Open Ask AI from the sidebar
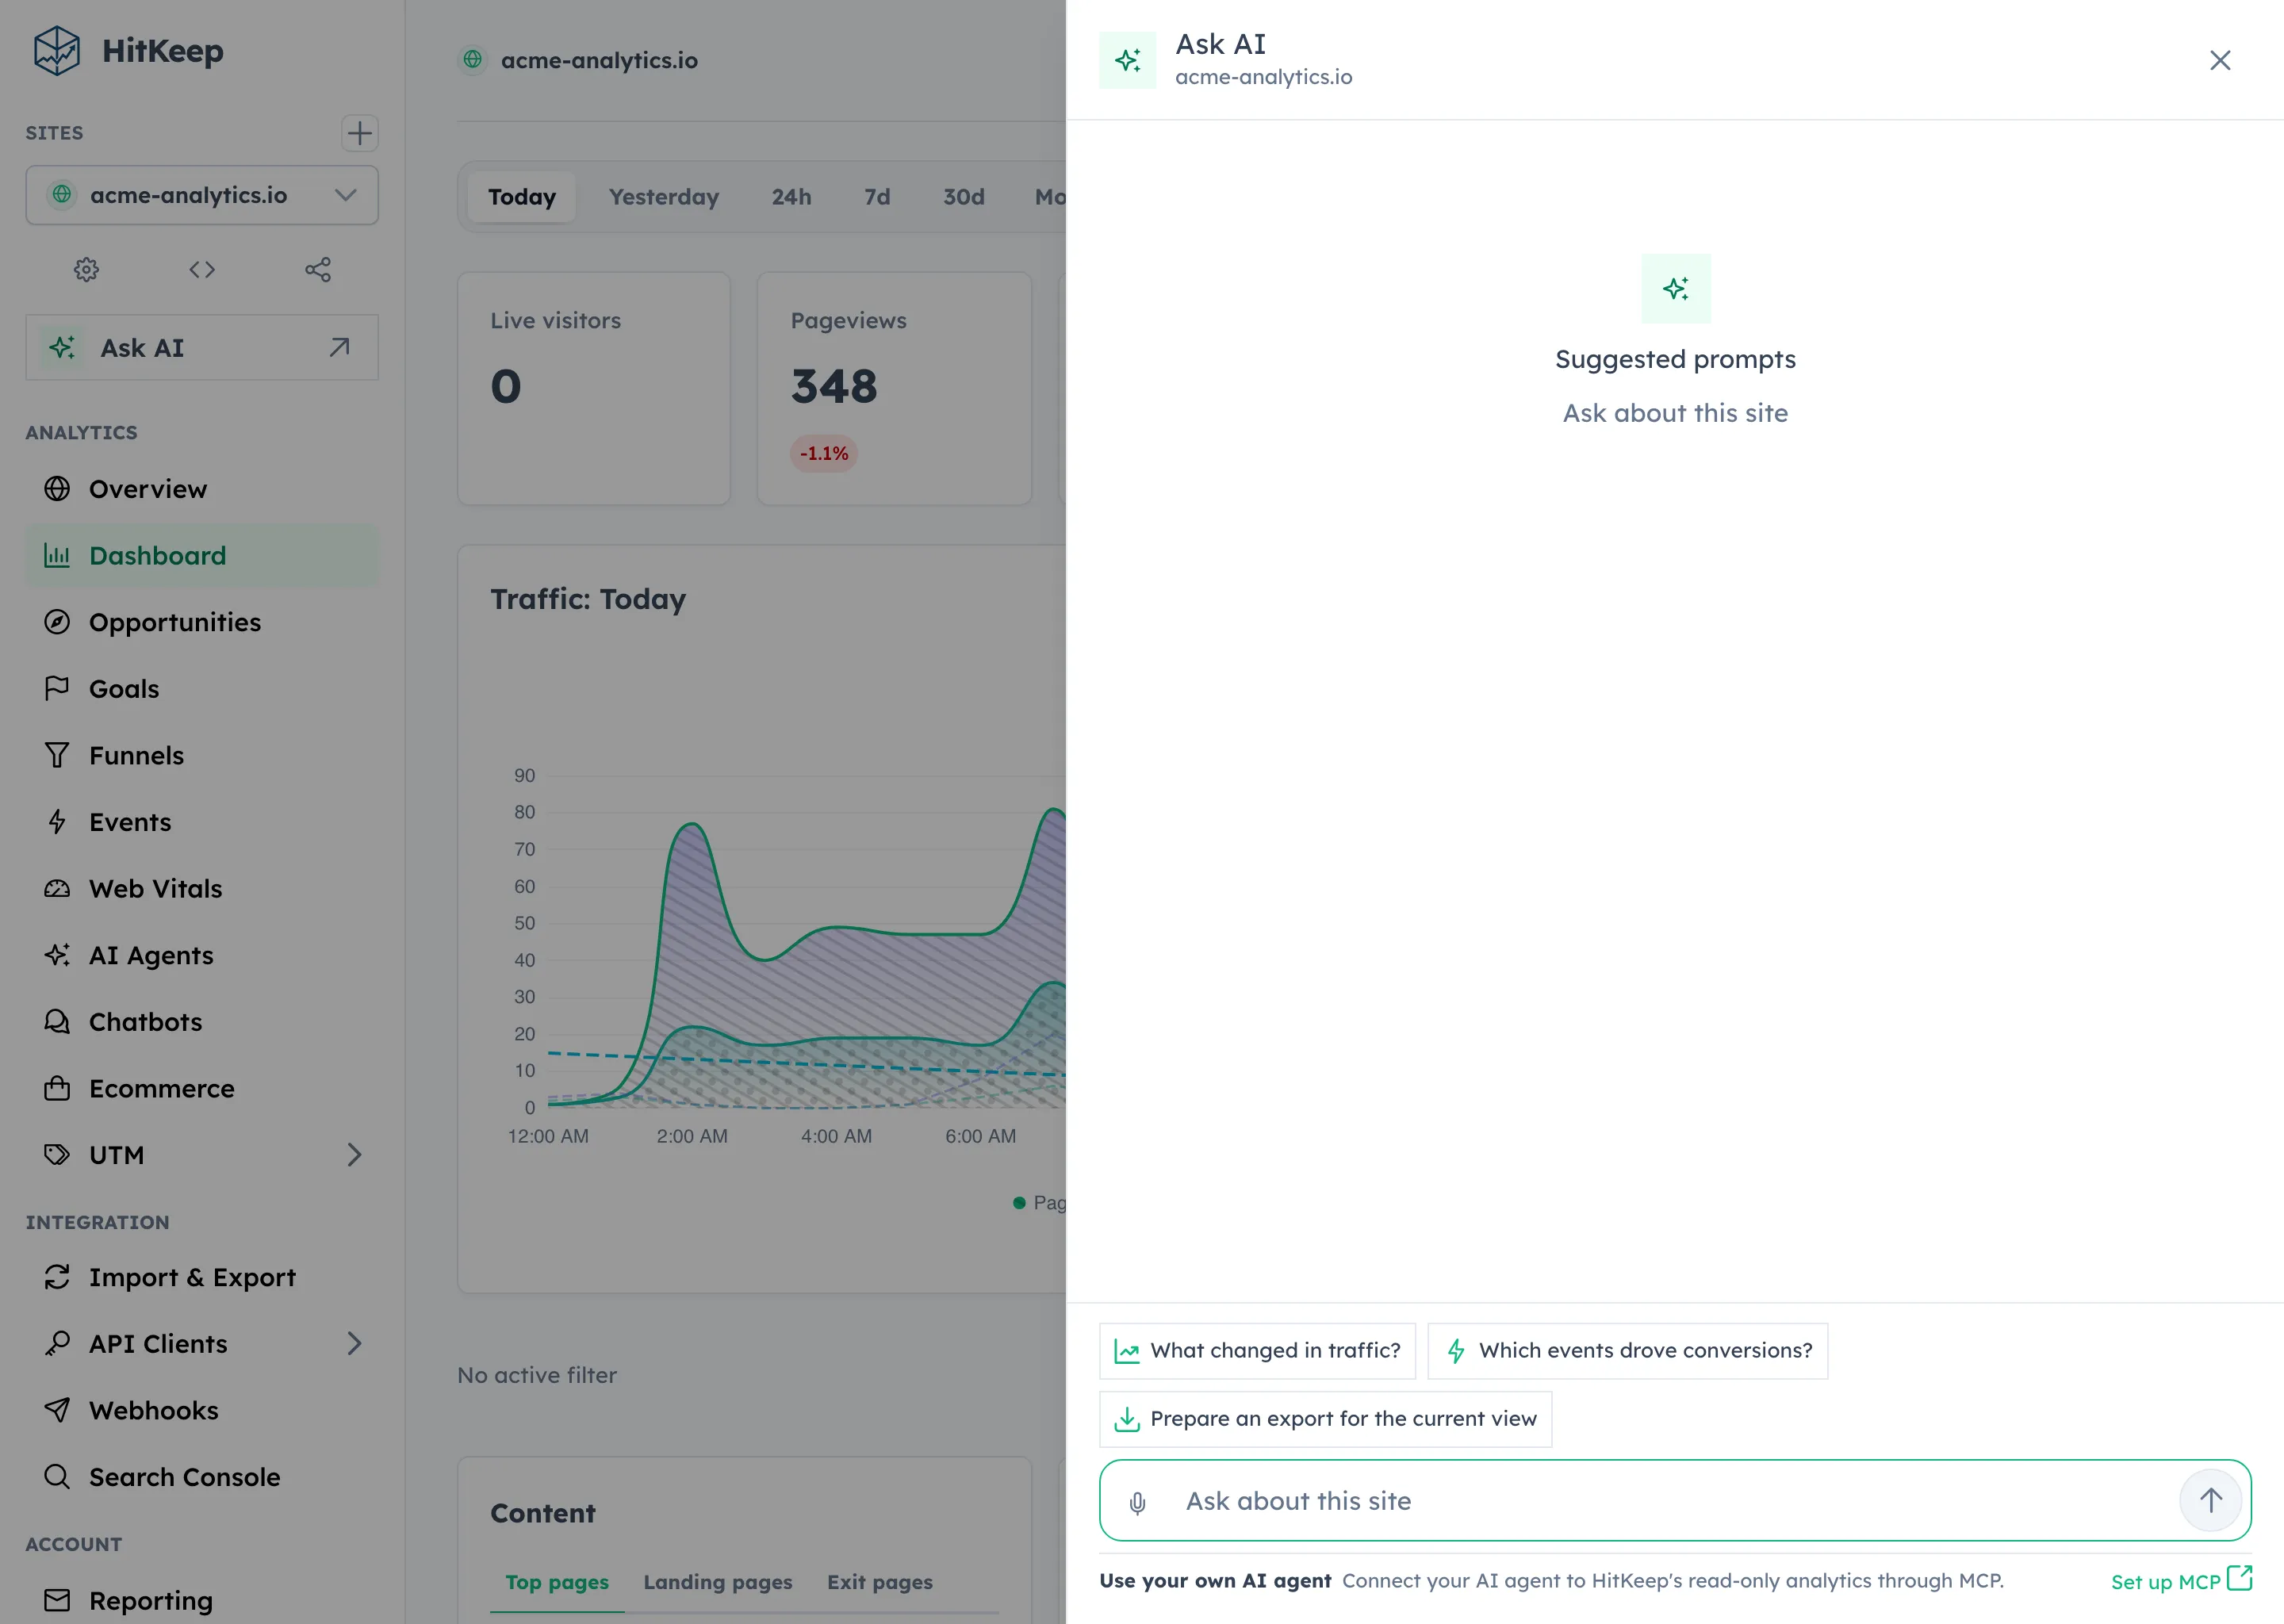Image resolution: width=2284 pixels, height=1624 pixels. (x=202, y=348)
